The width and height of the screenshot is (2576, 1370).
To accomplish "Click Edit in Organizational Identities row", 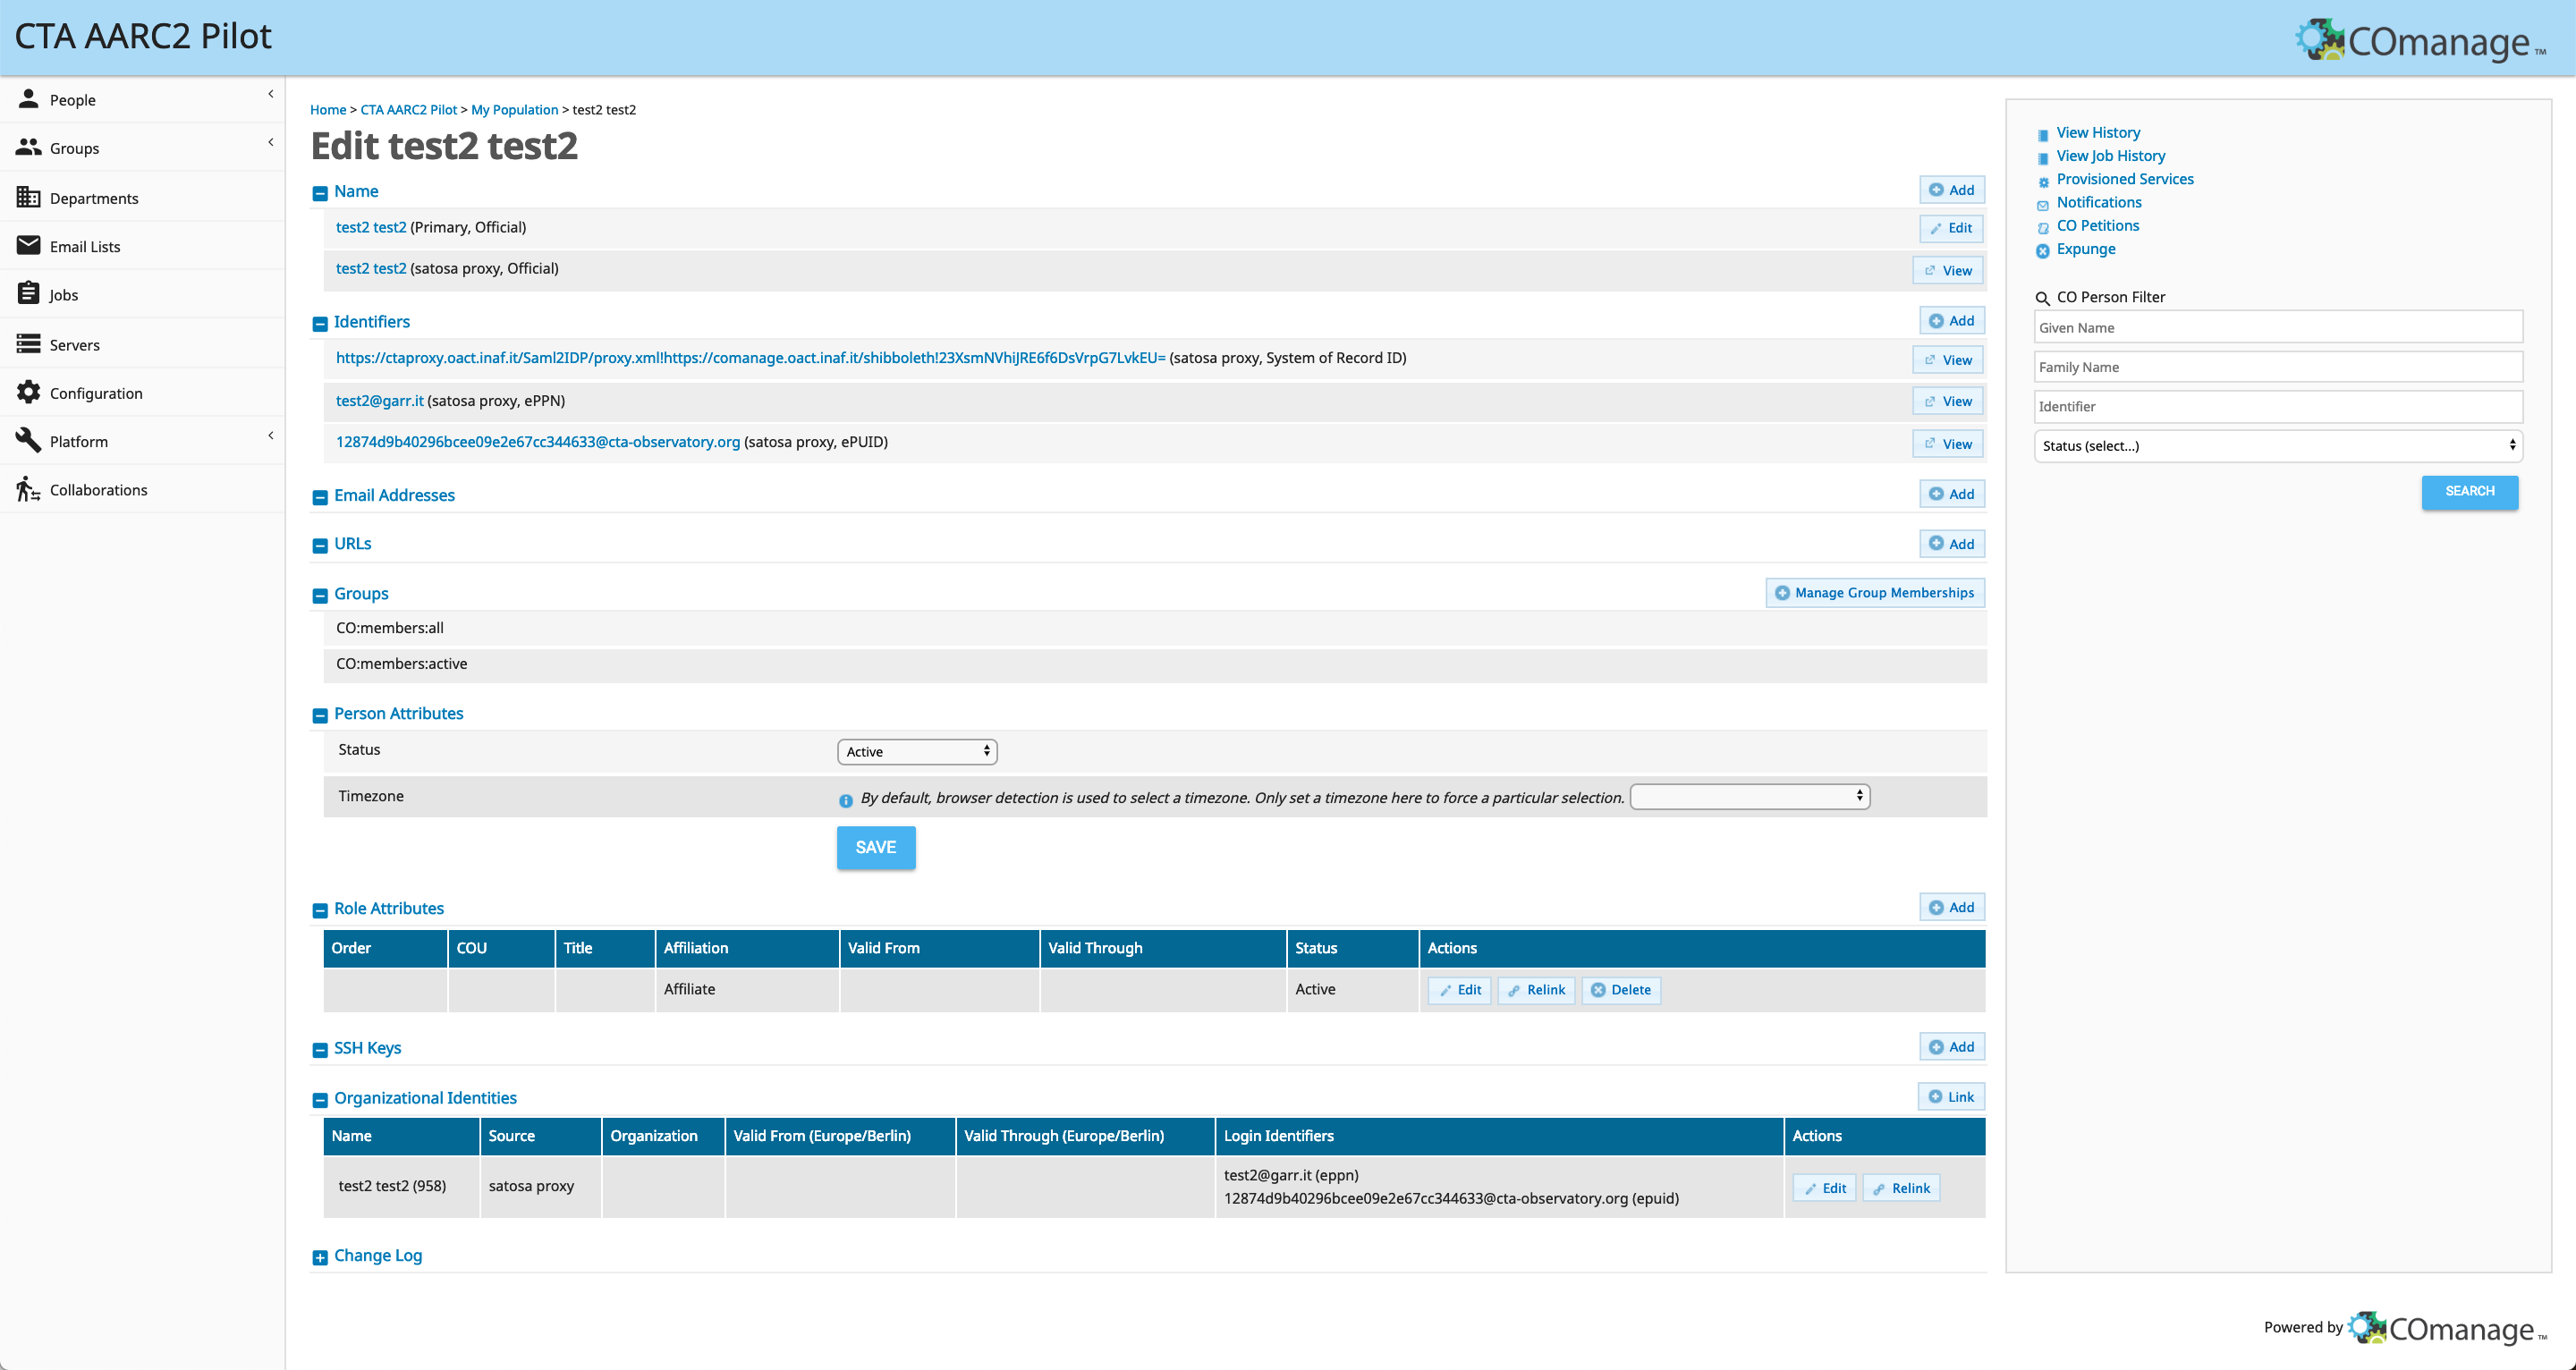I will [1825, 1188].
